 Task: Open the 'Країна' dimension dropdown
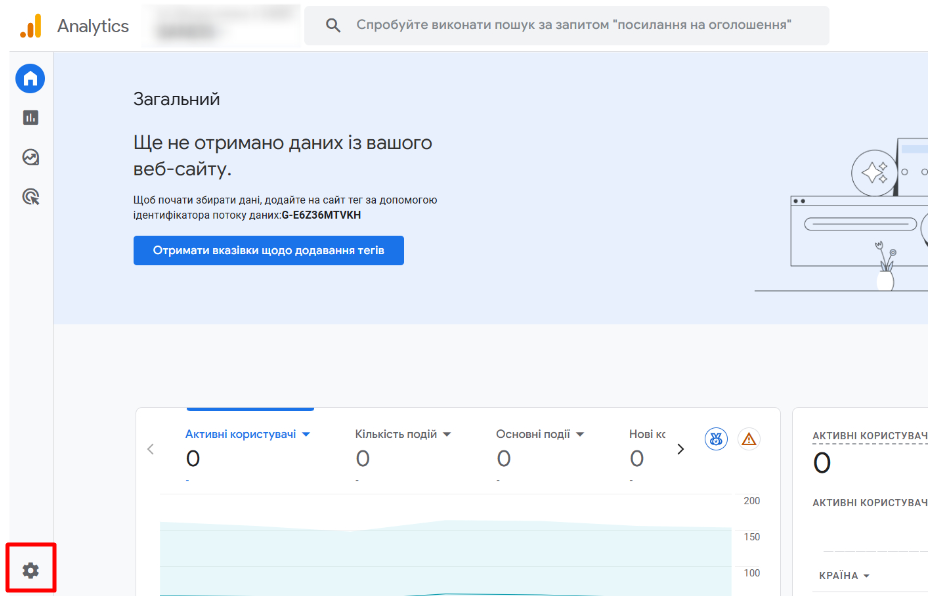point(845,576)
